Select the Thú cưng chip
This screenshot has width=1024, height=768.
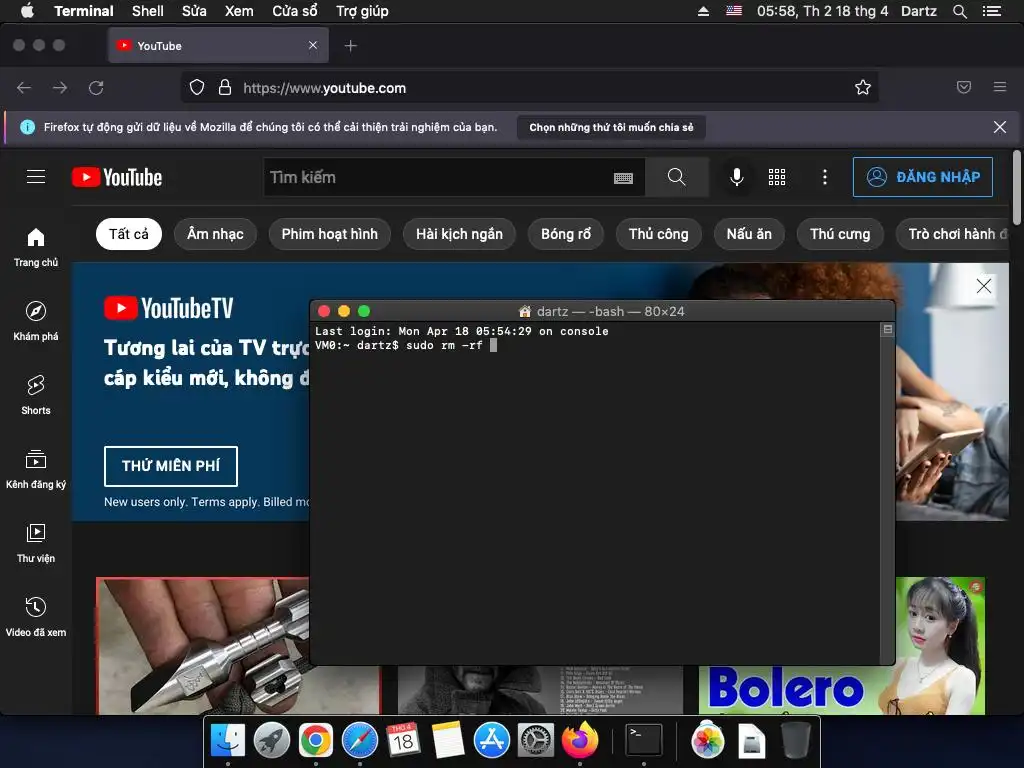pos(840,234)
